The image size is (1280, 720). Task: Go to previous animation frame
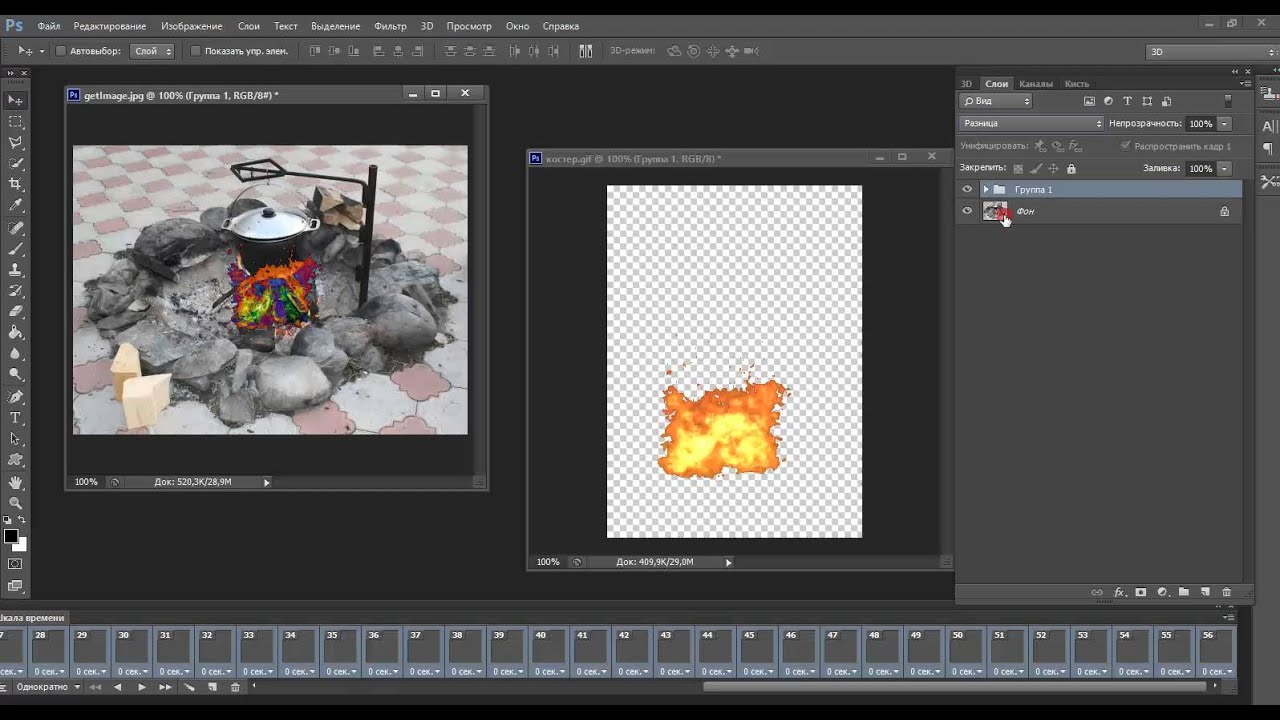(118, 687)
